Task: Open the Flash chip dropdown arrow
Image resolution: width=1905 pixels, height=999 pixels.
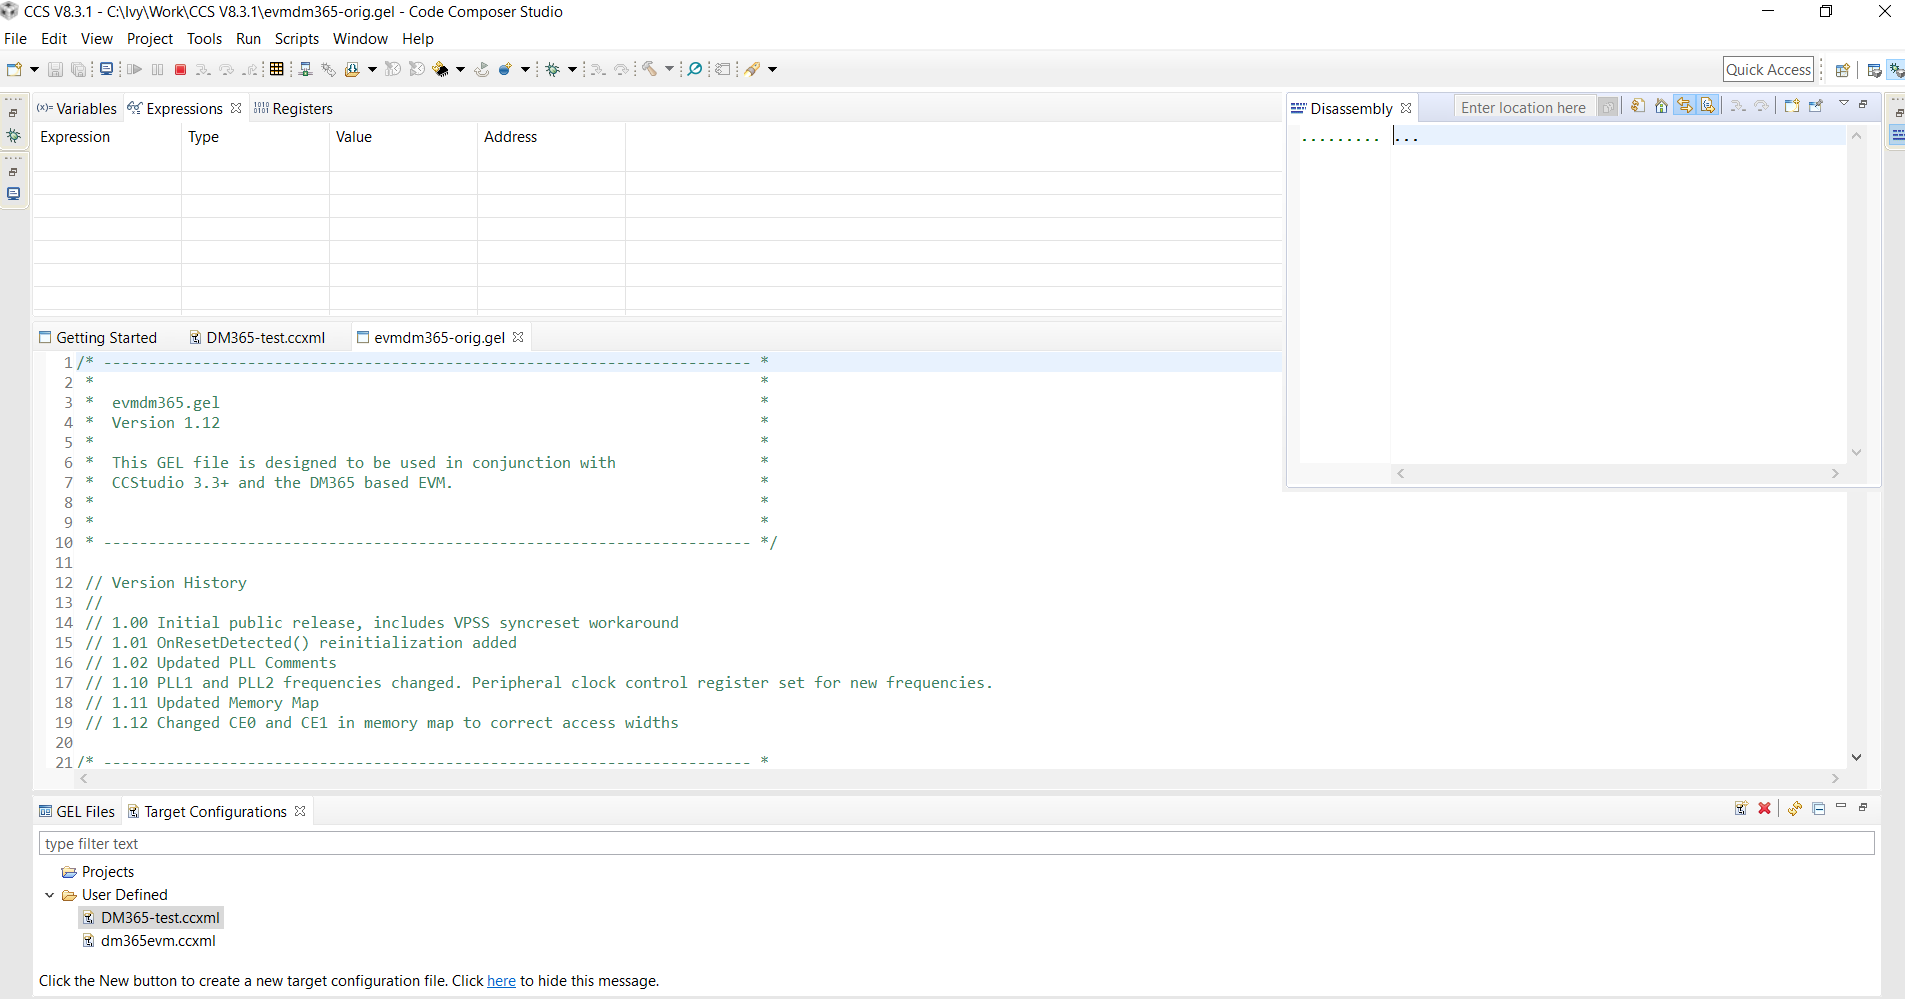Action: click(460, 69)
